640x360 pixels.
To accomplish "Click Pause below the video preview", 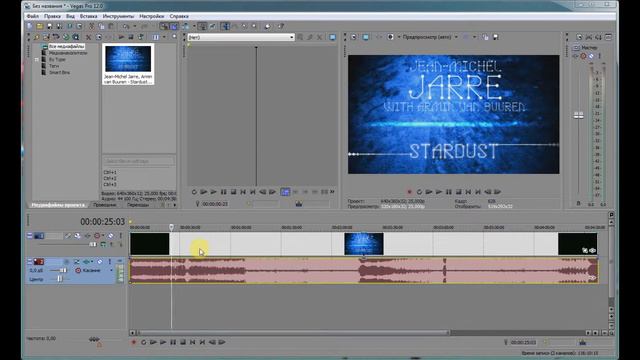I will (x=449, y=192).
